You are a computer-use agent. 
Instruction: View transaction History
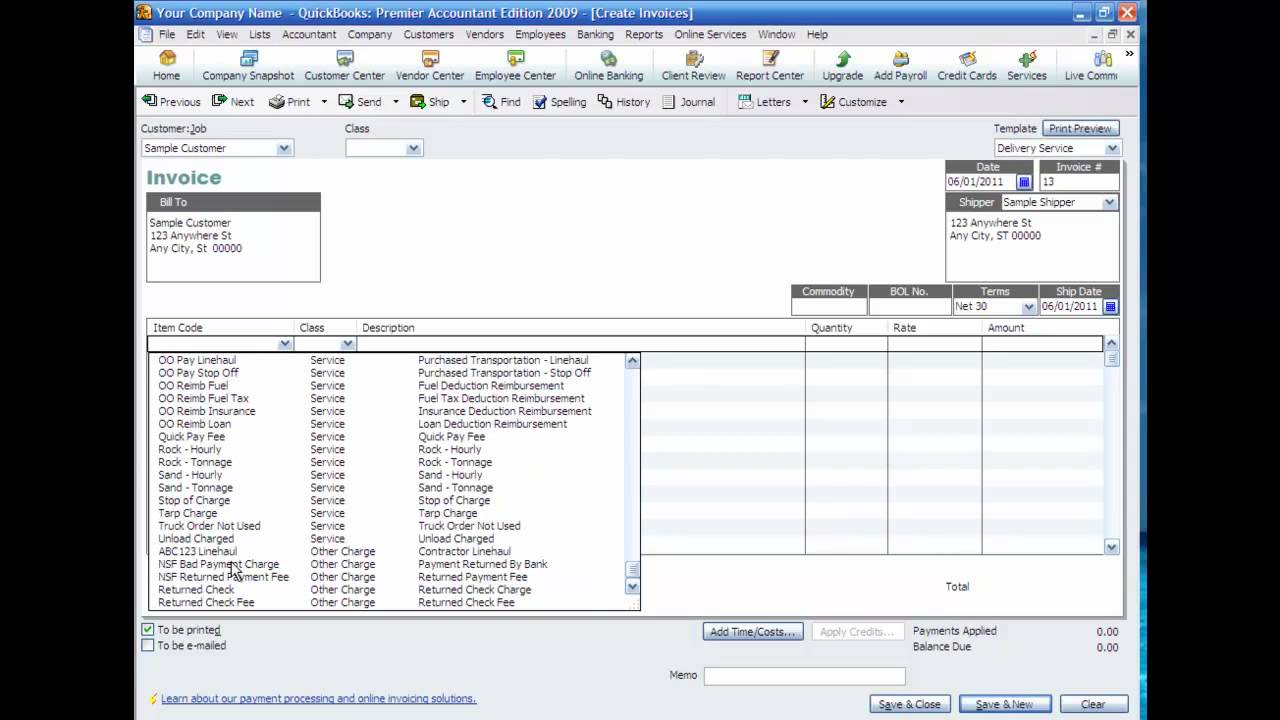(x=624, y=102)
